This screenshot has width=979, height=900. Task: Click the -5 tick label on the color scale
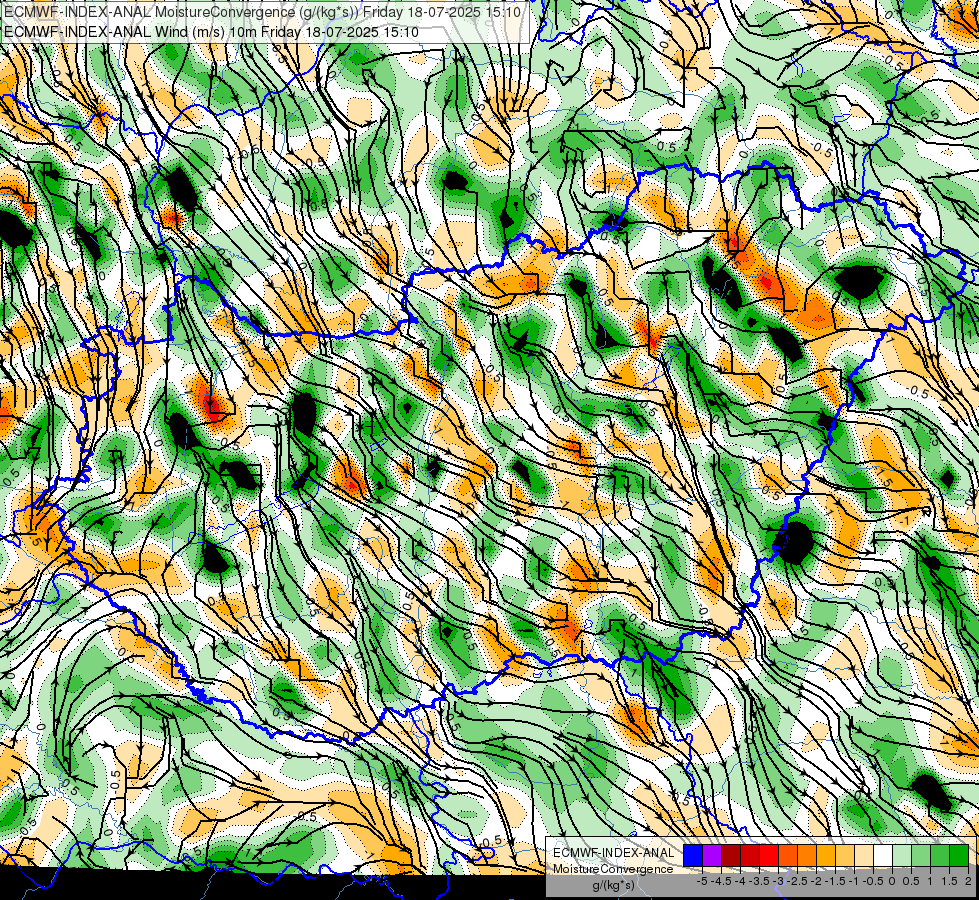click(x=702, y=881)
